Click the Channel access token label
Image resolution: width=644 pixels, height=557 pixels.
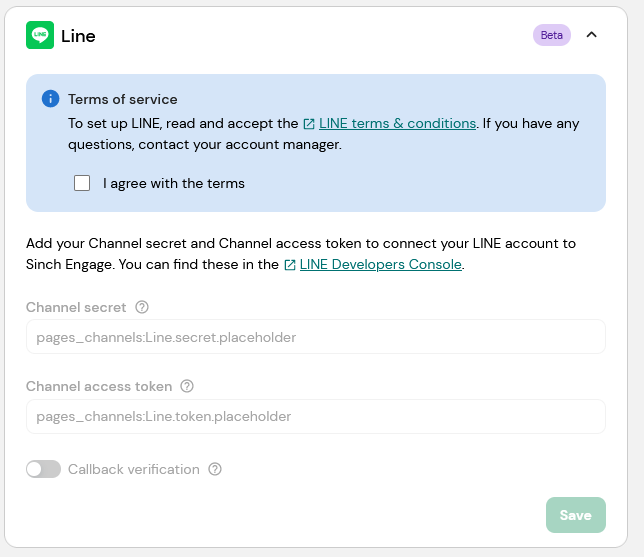pyautogui.click(x=99, y=386)
